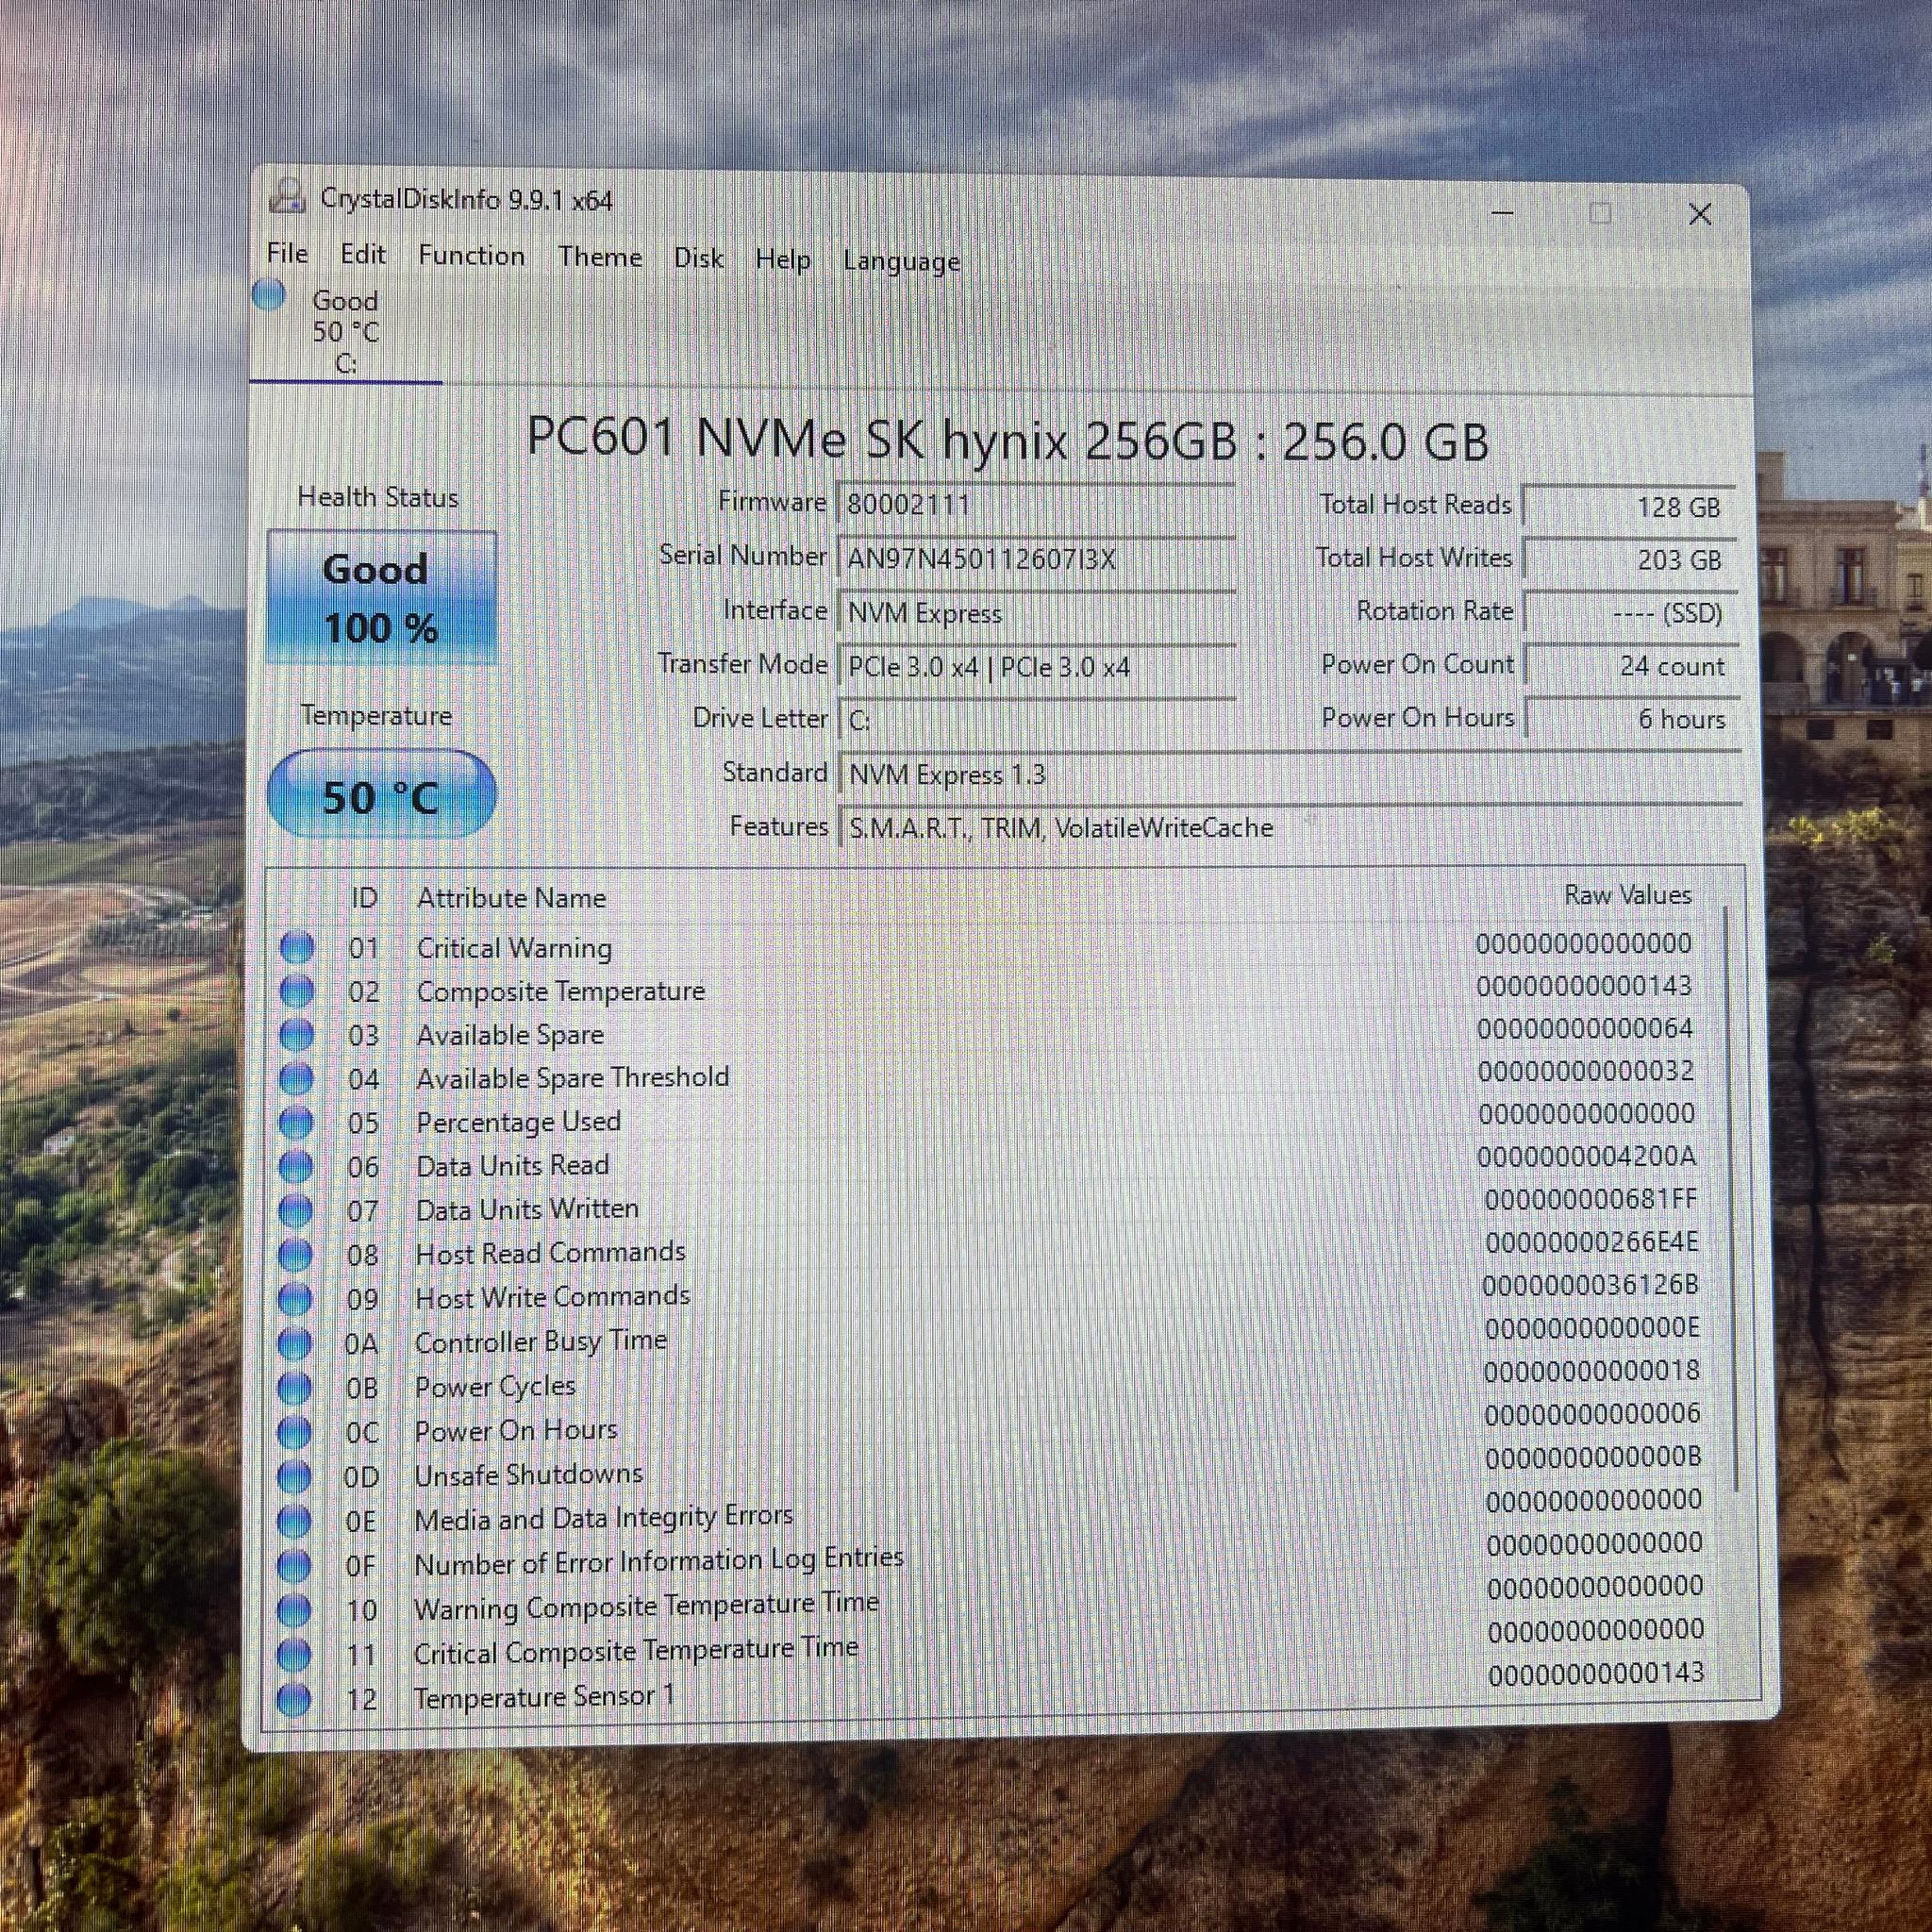Click the status icon for Composite Temperature
Viewport: 1932px width, 1932px height.
(297, 991)
